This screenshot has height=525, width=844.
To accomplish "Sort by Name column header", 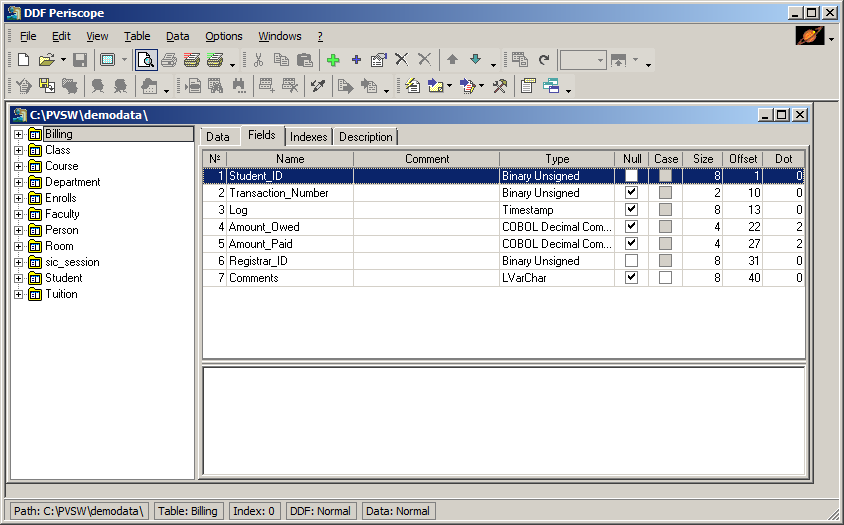I will [290, 159].
